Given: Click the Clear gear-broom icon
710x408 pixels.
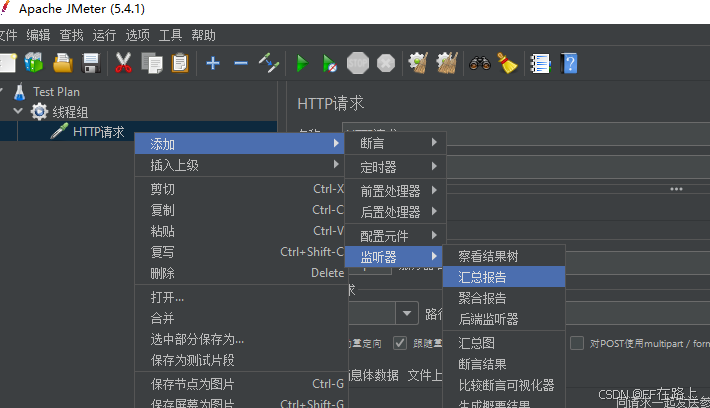Looking at the screenshot, I should pyautogui.click(x=418, y=63).
